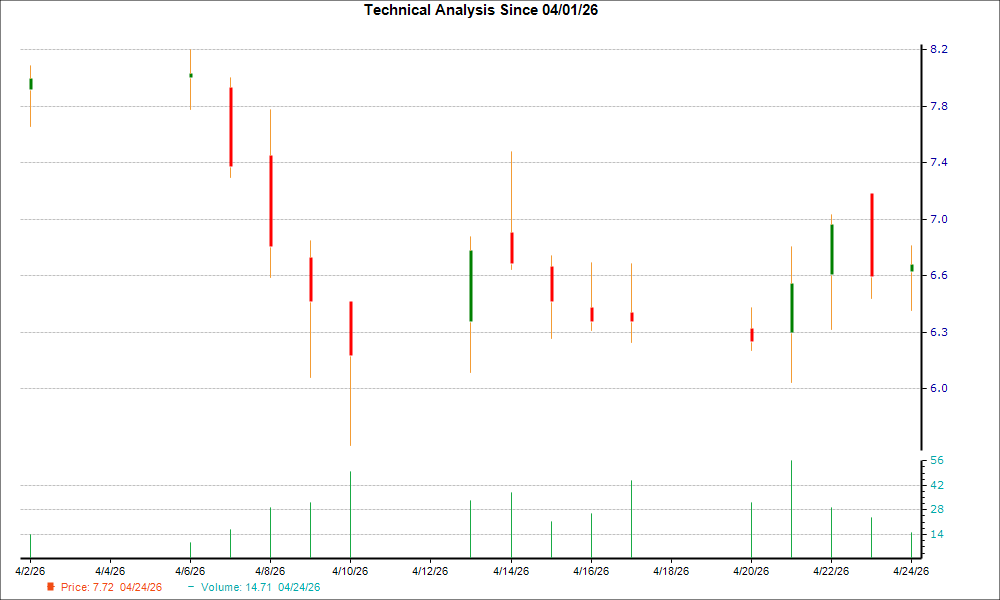Click the 4/20/26 date label
Screen dimensions: 1000x600
pos(751,571)
